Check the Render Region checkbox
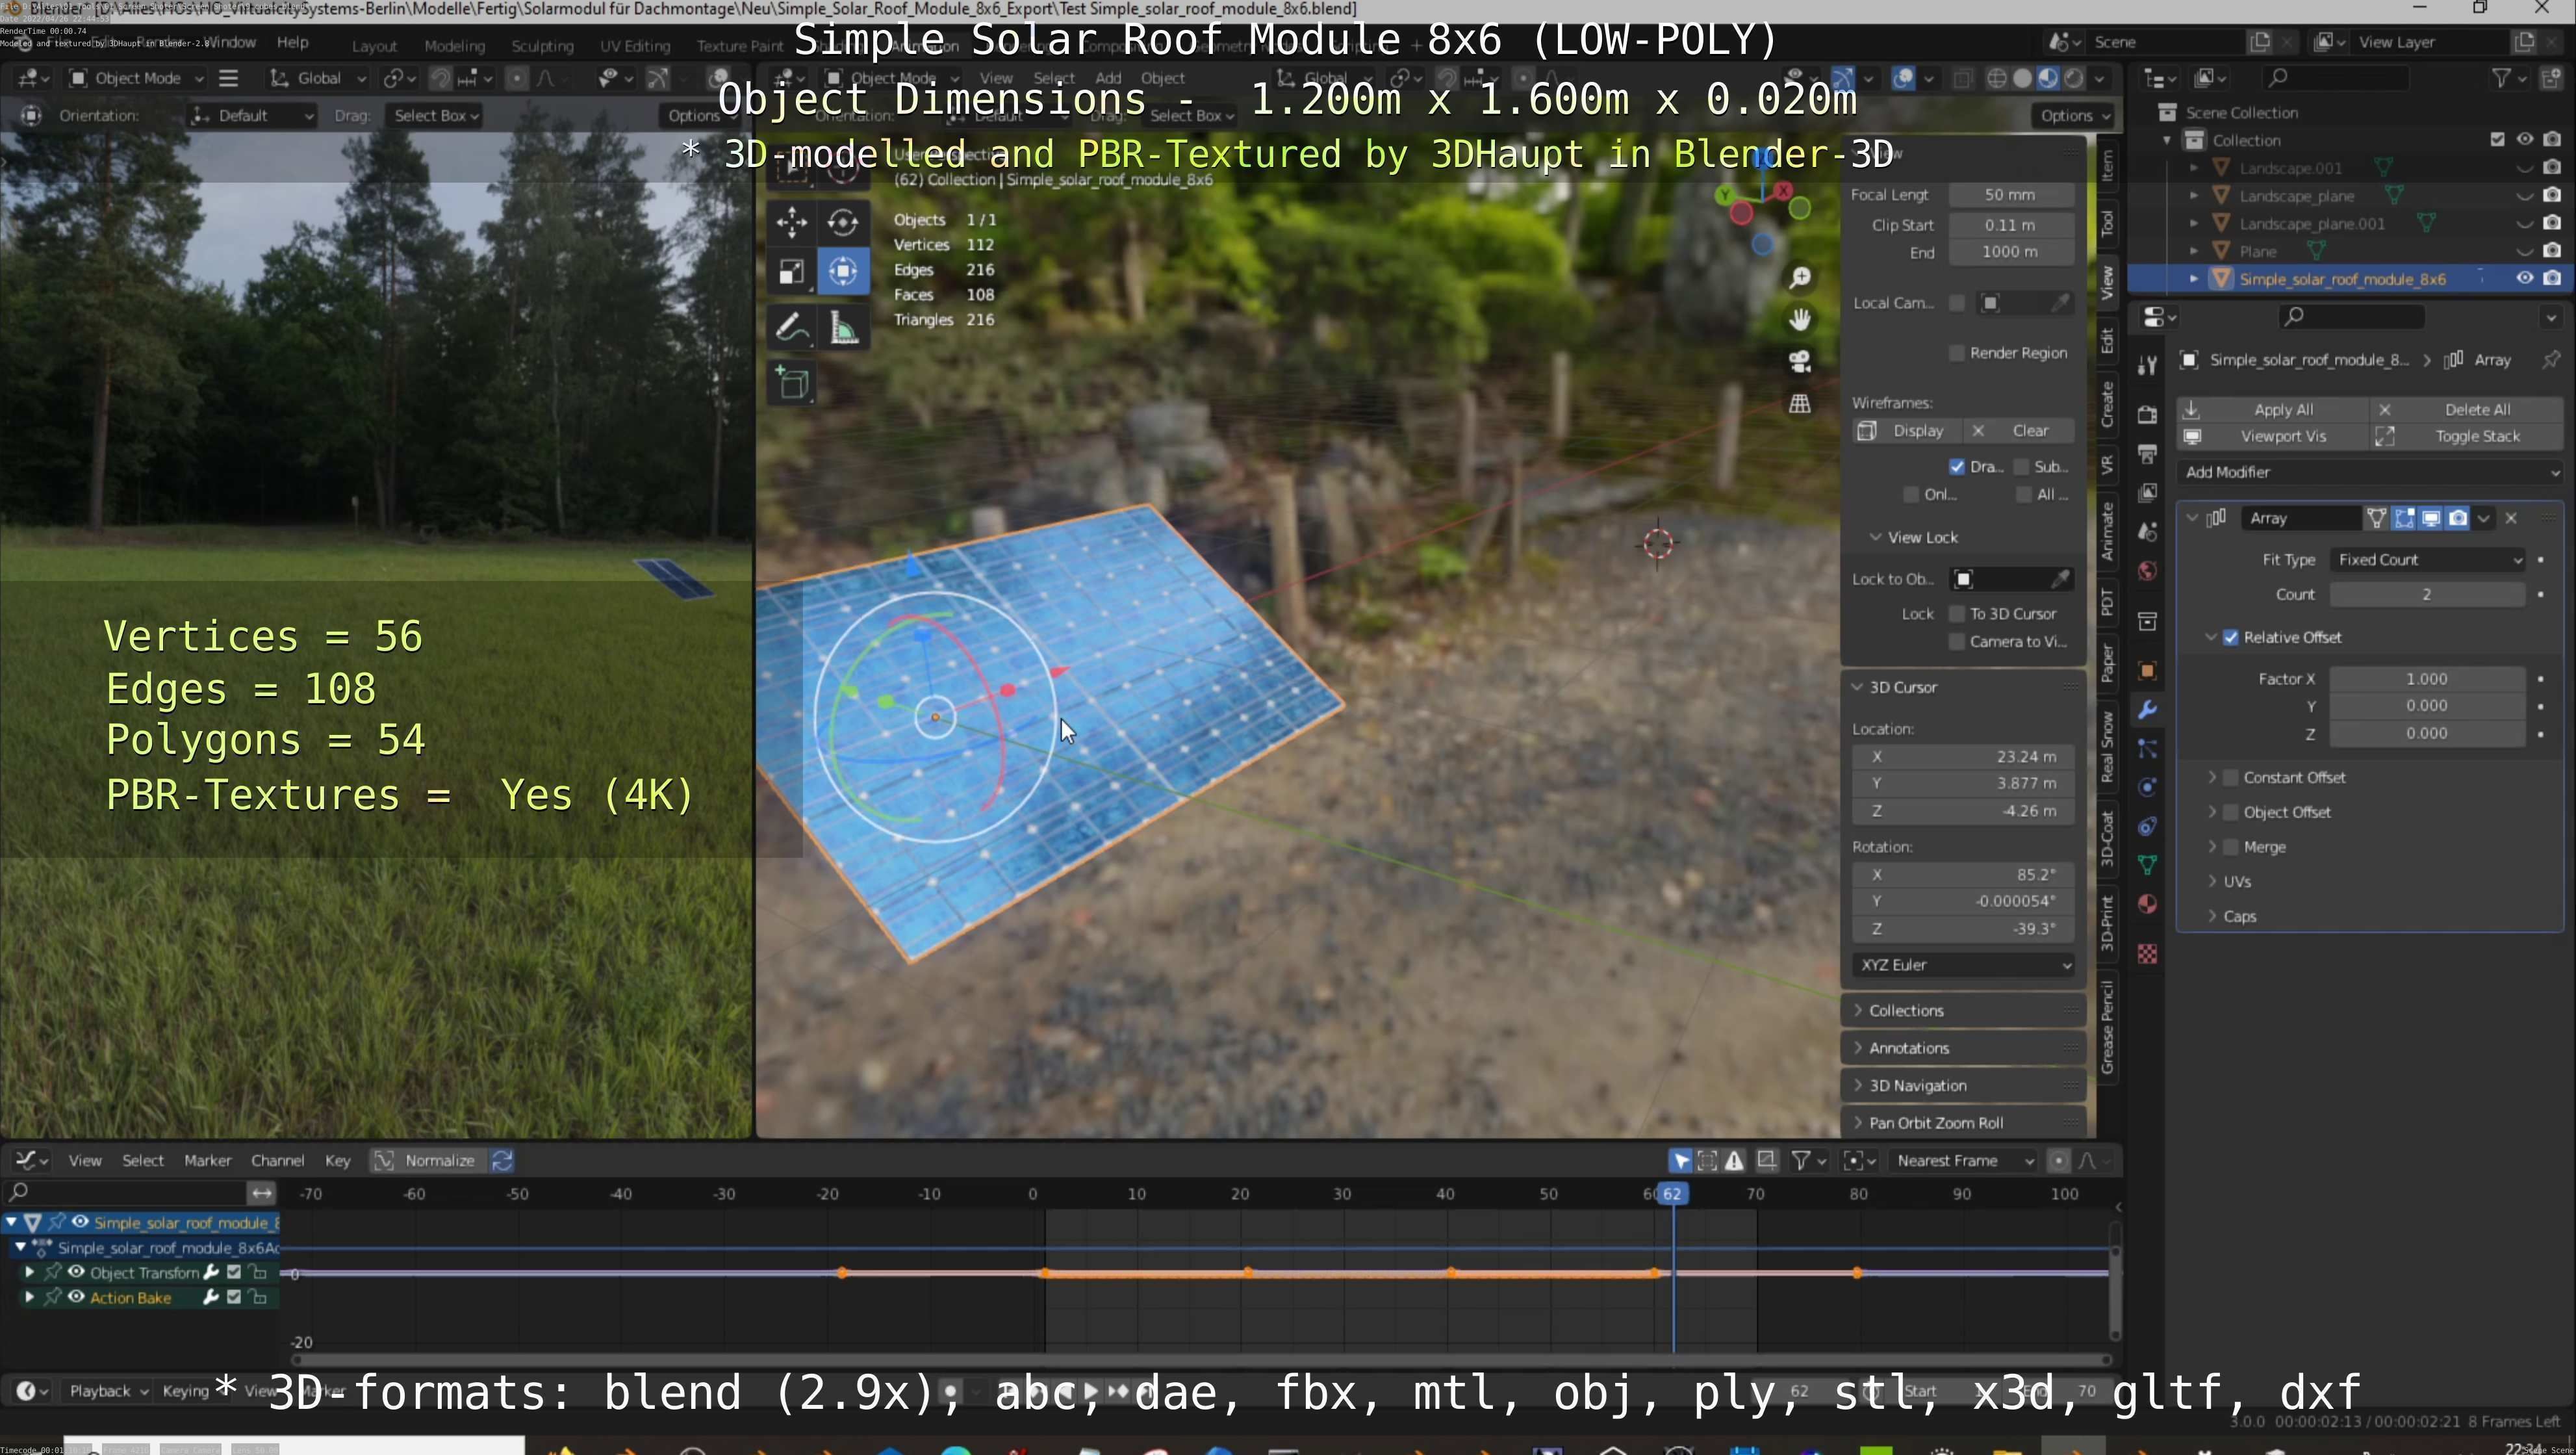 [x=1956, y=353]
